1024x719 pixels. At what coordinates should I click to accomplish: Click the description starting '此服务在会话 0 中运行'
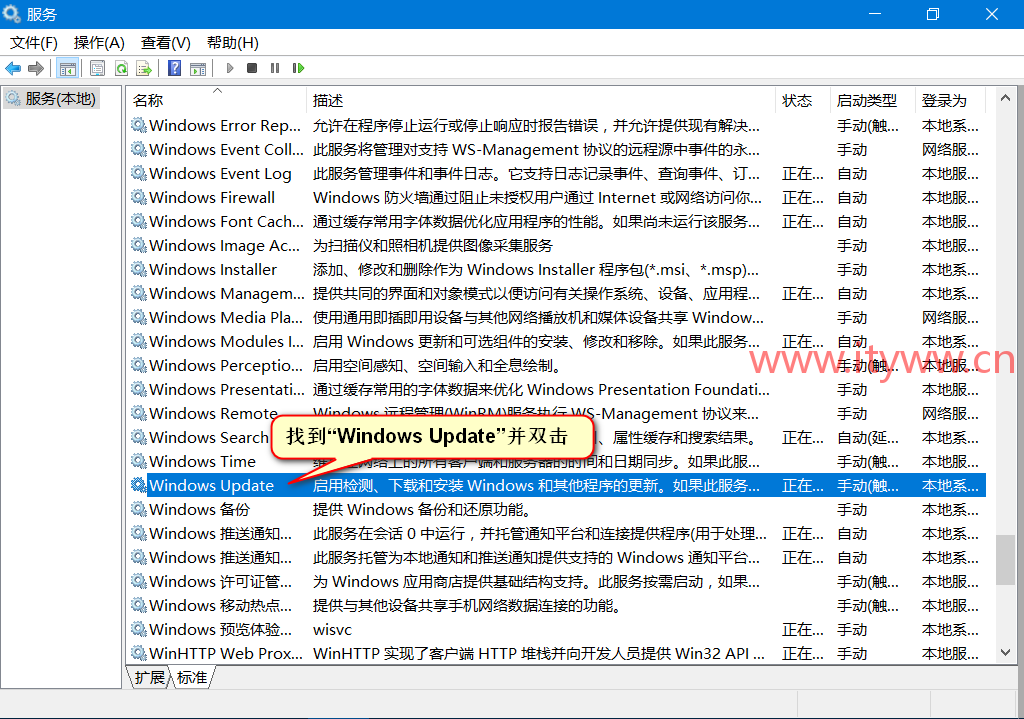(540, 534)
